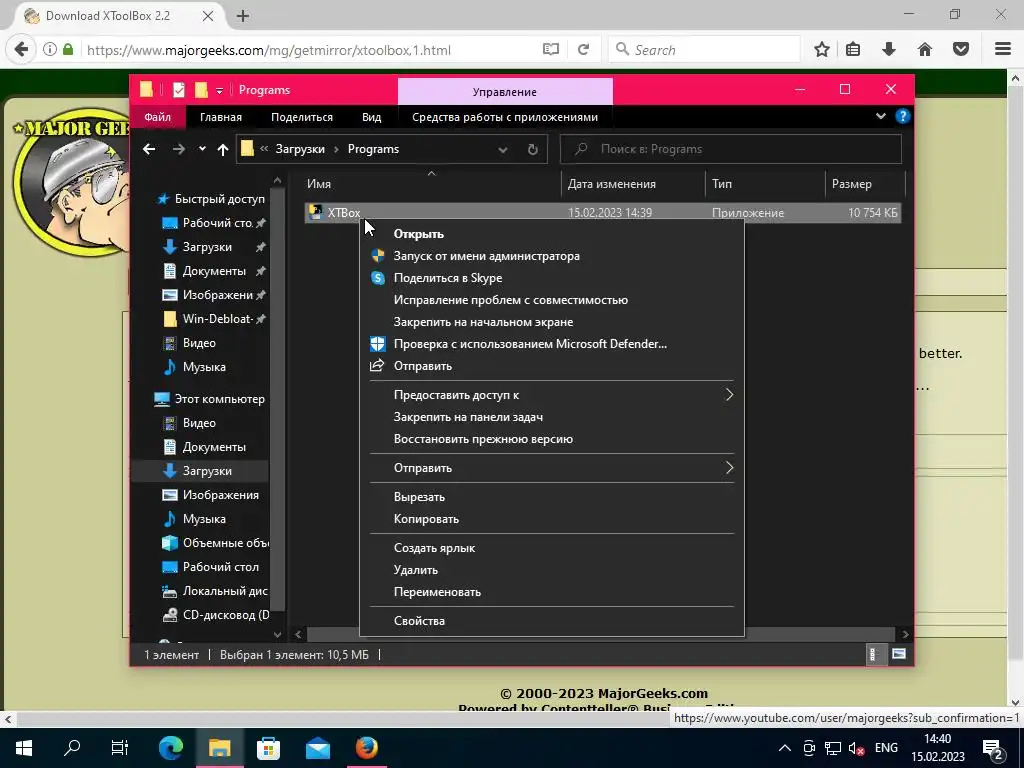
Task: Open Локальный диск in sidebar
Action: 215,591
